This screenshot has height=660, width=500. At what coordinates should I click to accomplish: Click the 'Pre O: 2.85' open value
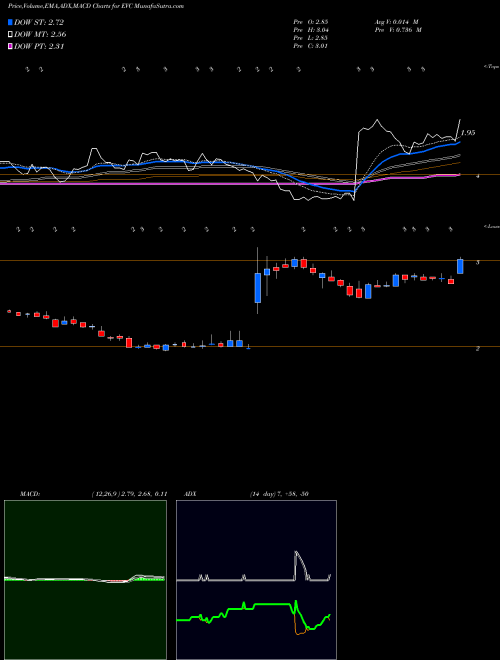pyautogui.click(x=311, y=22)
